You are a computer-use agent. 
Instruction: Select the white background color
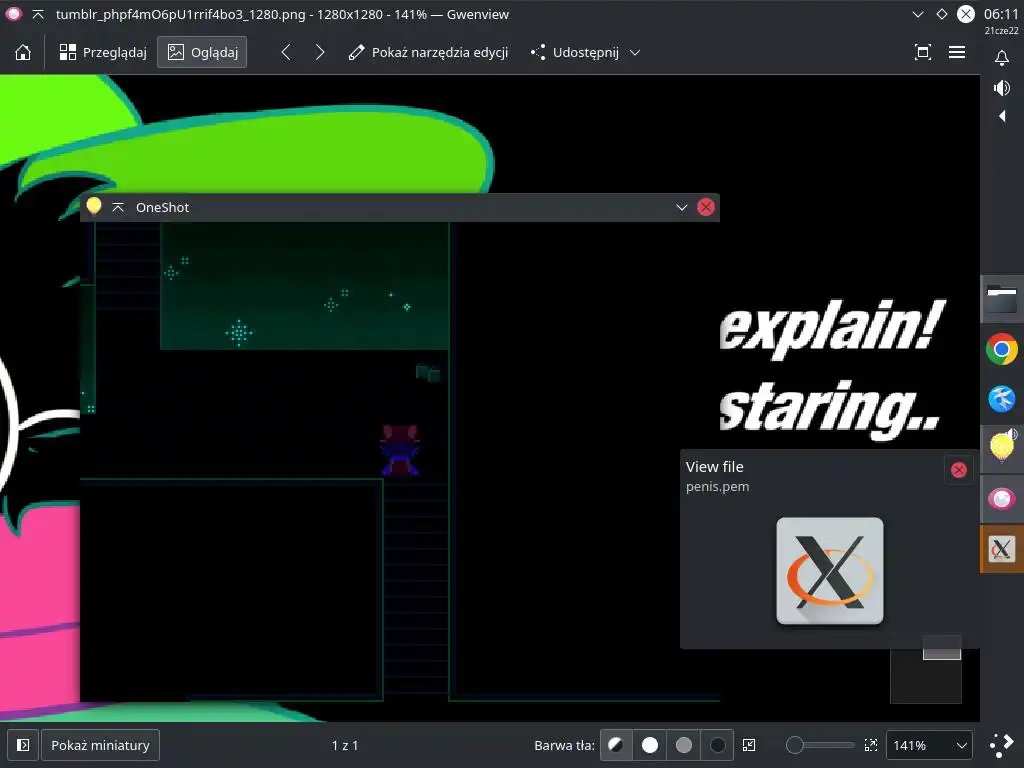650,745
